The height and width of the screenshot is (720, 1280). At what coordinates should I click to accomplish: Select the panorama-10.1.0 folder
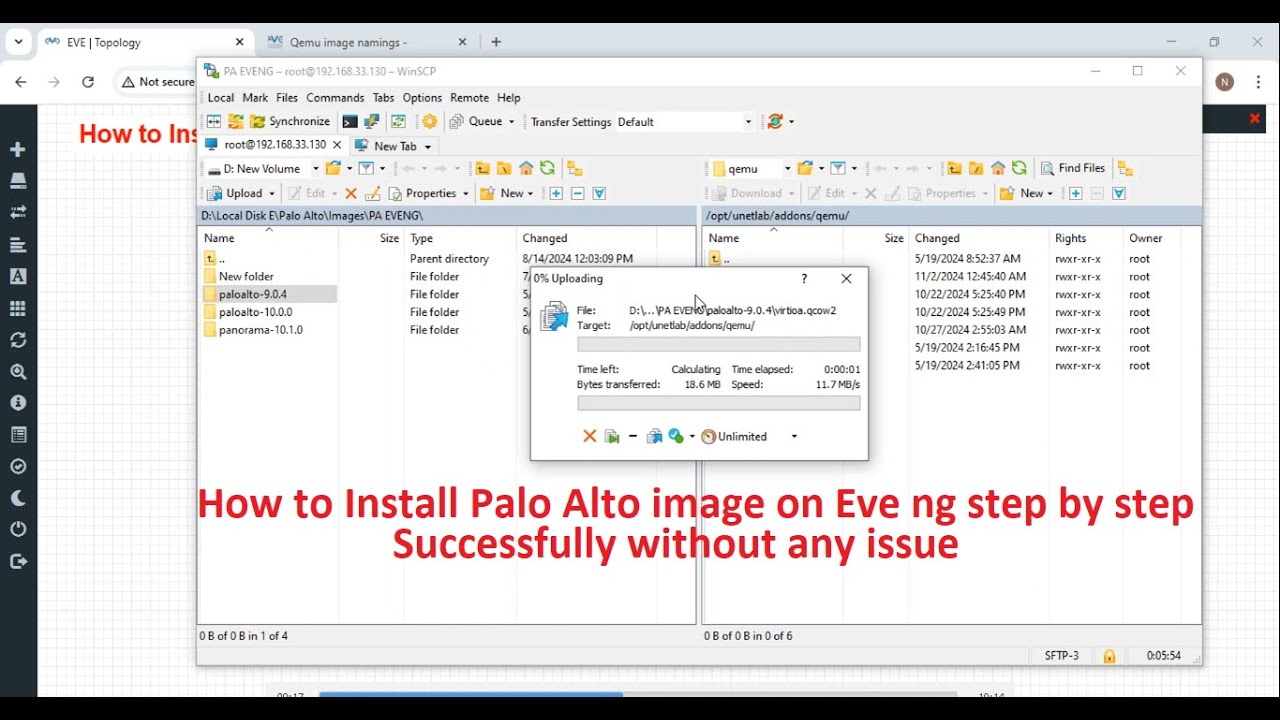(x=261, y=330)
